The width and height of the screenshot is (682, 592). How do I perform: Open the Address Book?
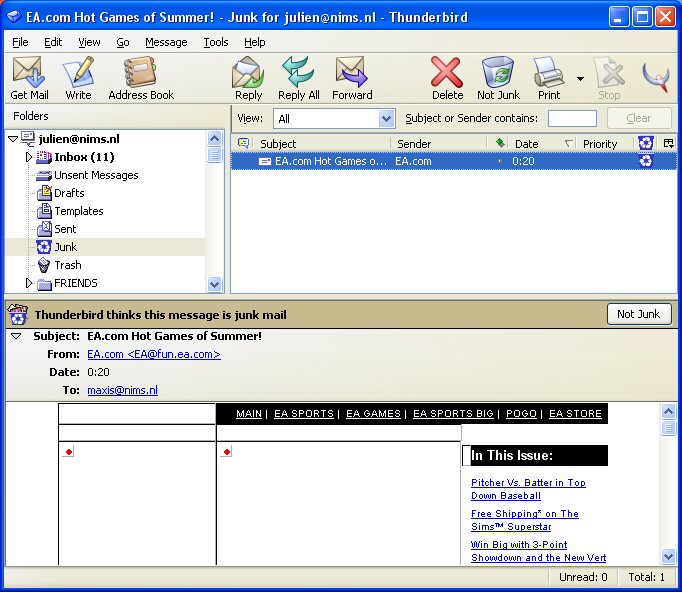point(141,78)
